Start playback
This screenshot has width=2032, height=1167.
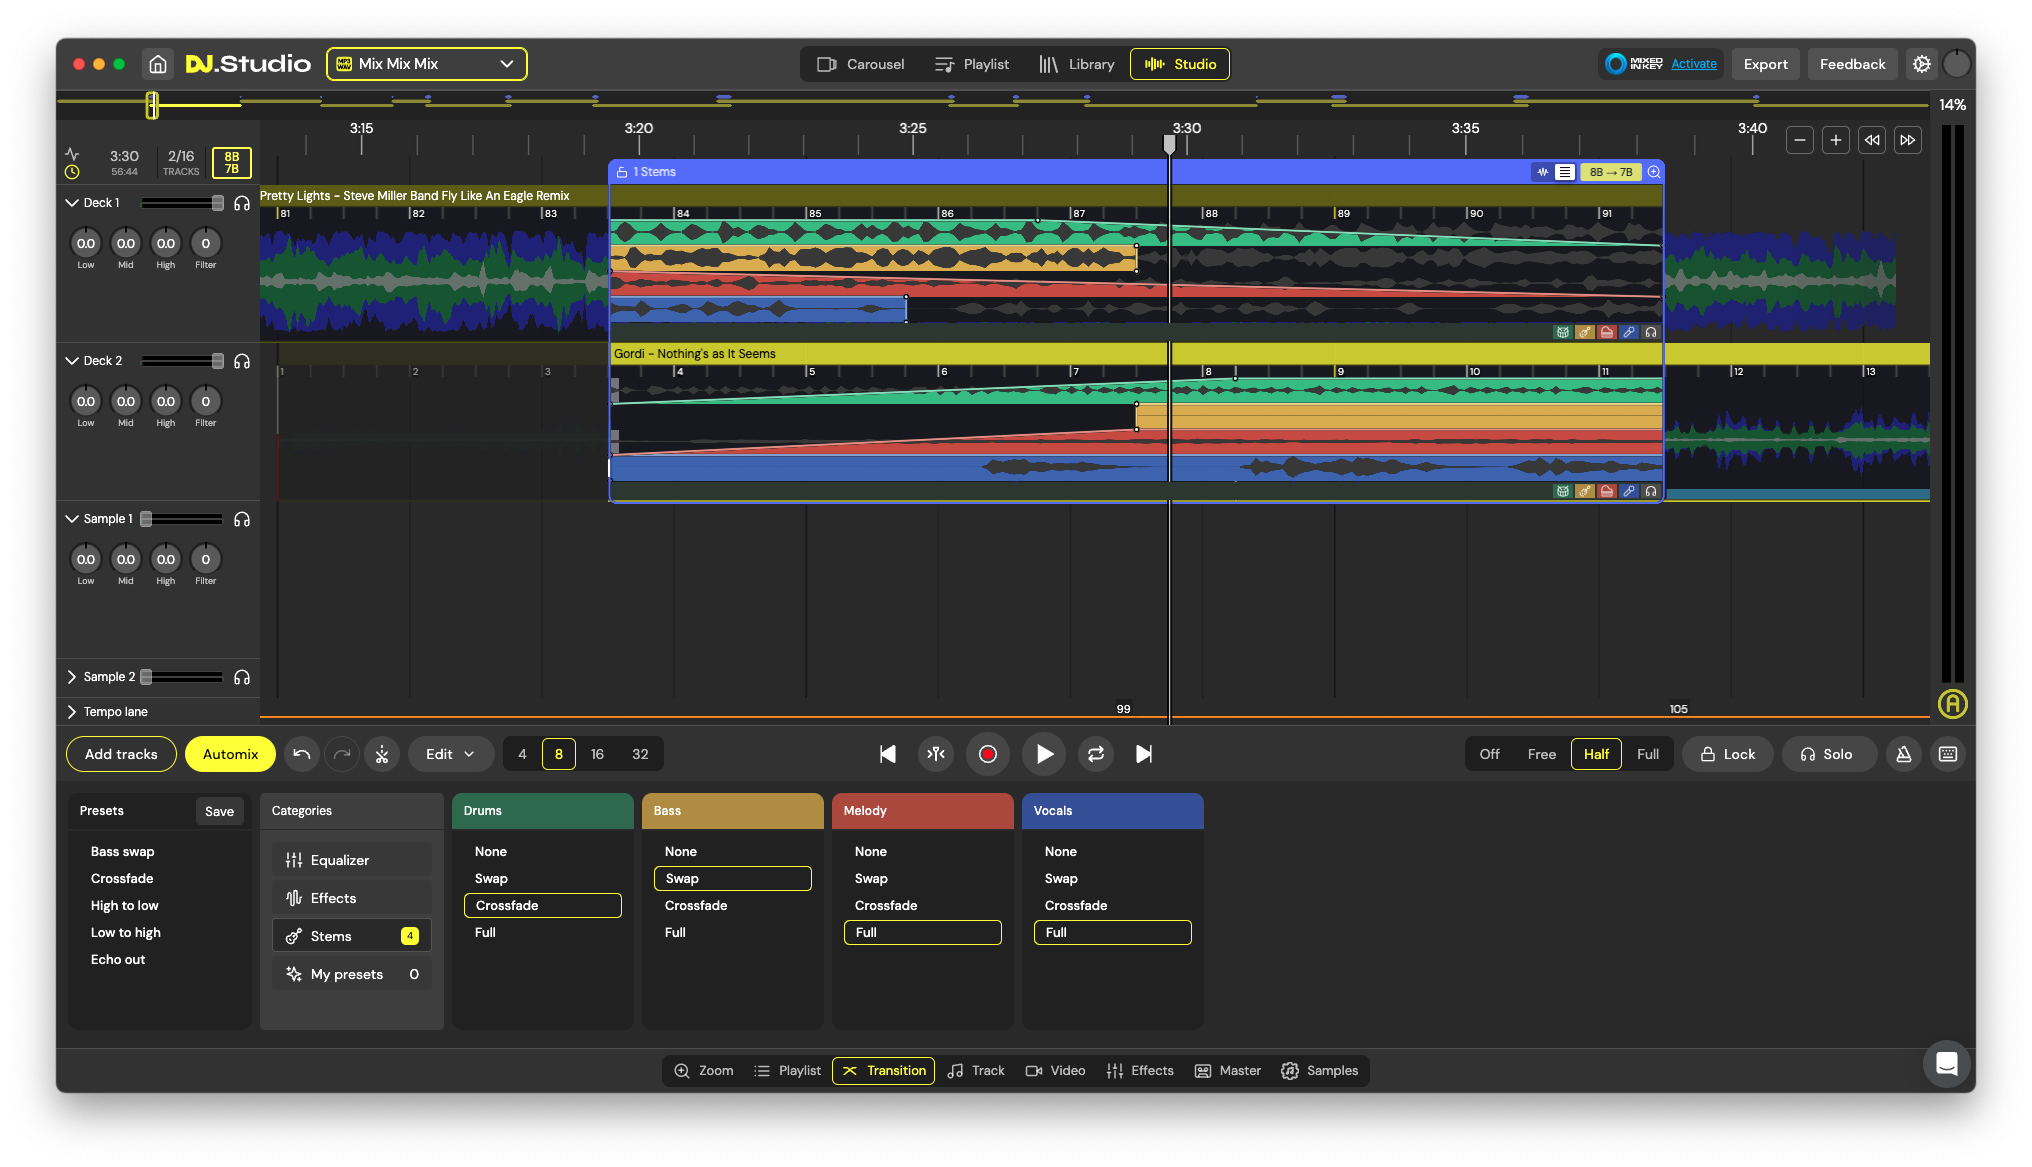tap(1044, 754)
